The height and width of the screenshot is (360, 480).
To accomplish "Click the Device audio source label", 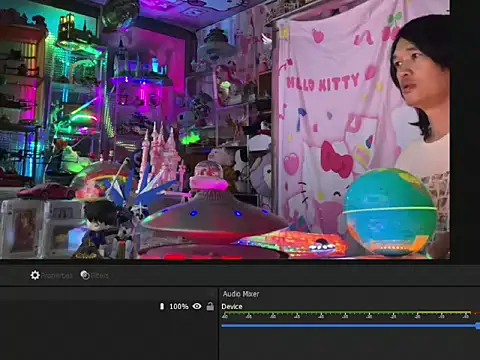I will click(232, 306).
